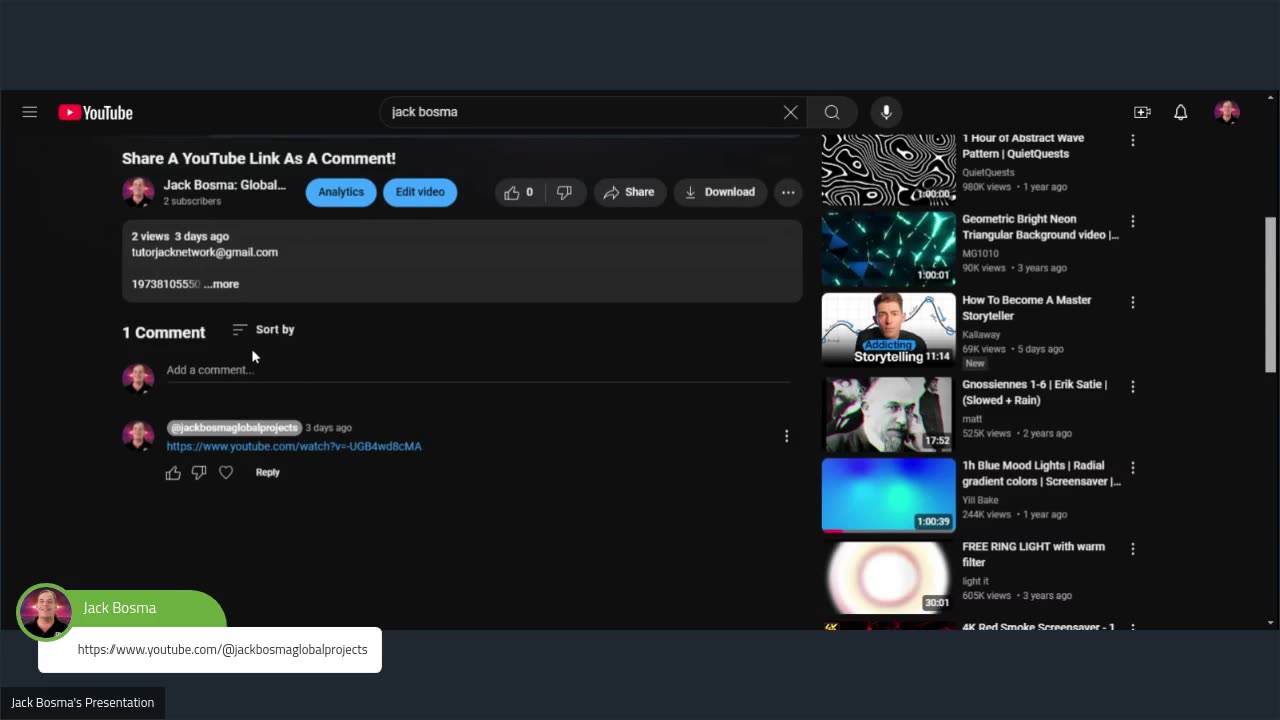
Task: Open the video's three-dot more actions
Action: 788,192
